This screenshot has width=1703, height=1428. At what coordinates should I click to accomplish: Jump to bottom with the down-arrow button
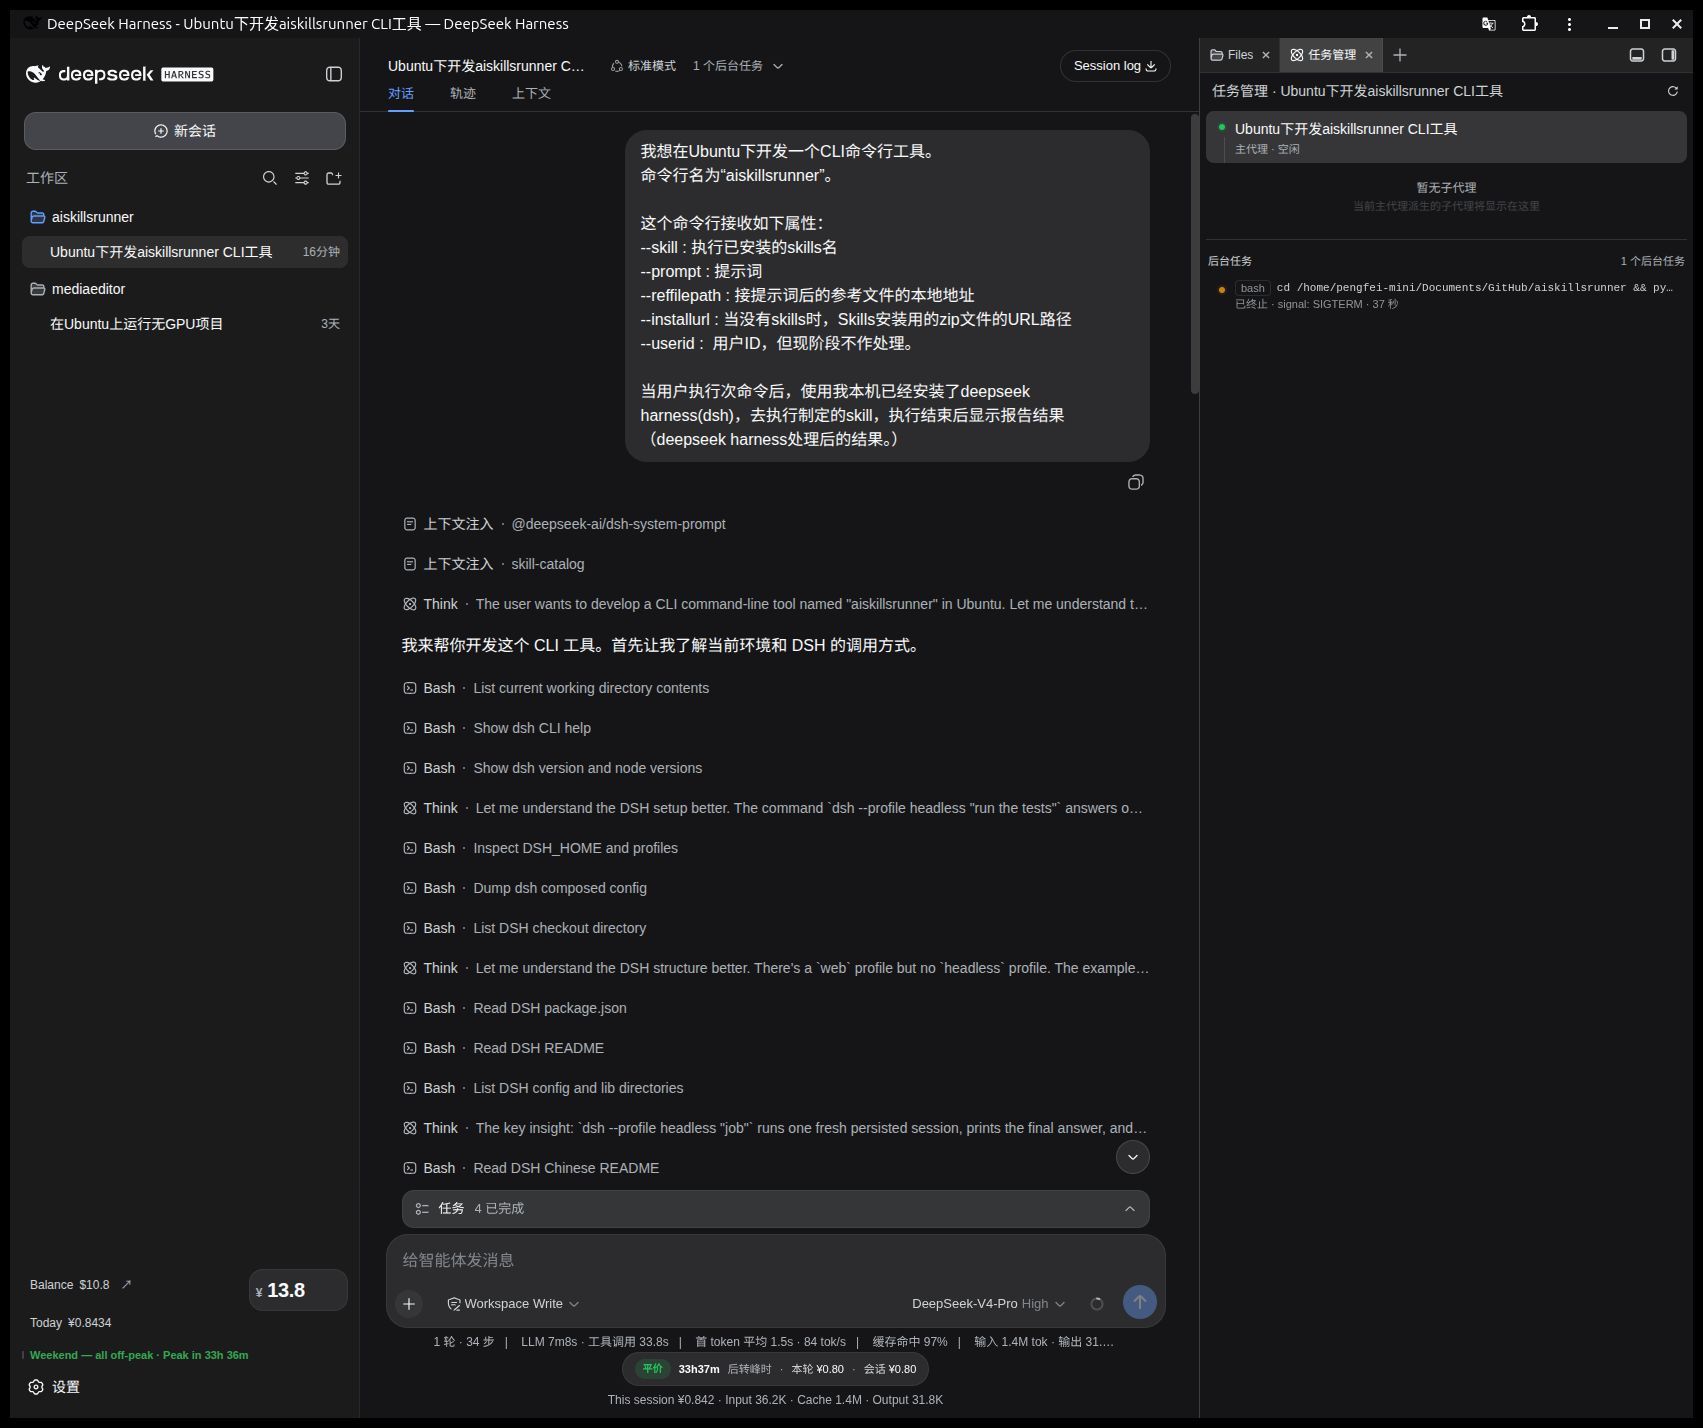click(x=1132, y=1157)
